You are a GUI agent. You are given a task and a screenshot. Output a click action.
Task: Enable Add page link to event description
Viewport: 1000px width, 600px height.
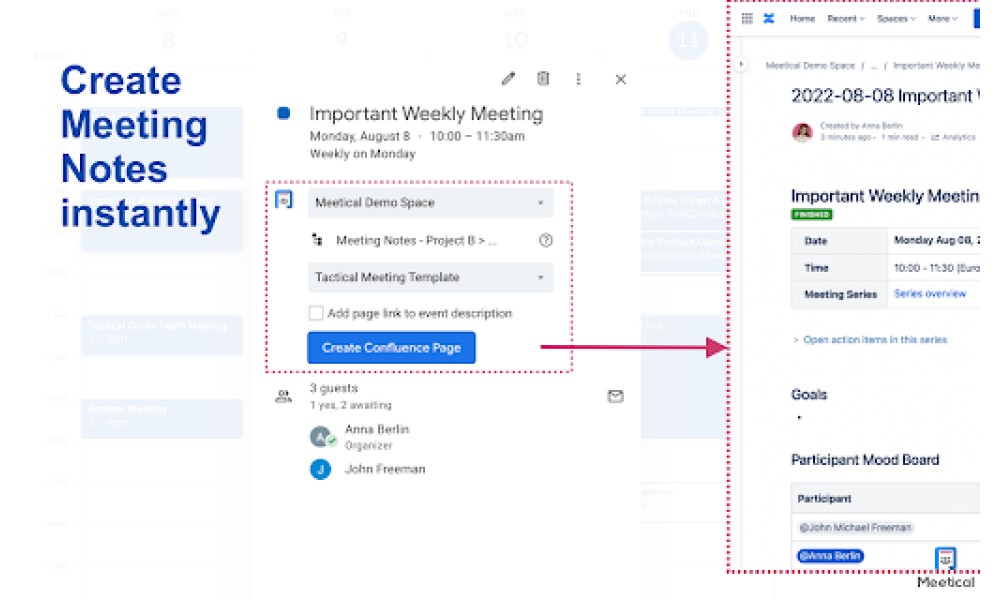point(316,313)
